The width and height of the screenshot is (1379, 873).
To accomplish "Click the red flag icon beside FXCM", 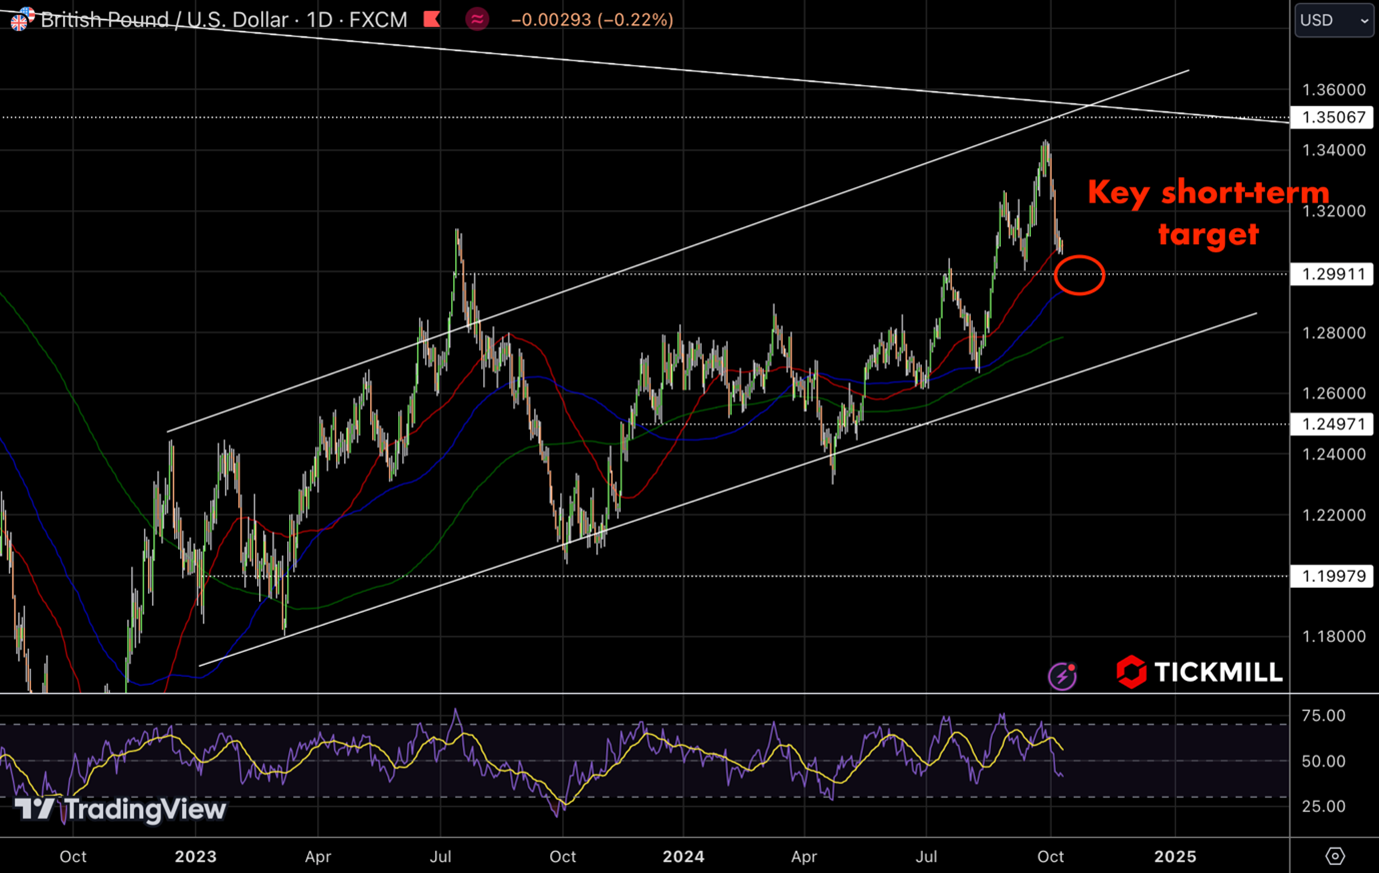I will click(432, 19).
